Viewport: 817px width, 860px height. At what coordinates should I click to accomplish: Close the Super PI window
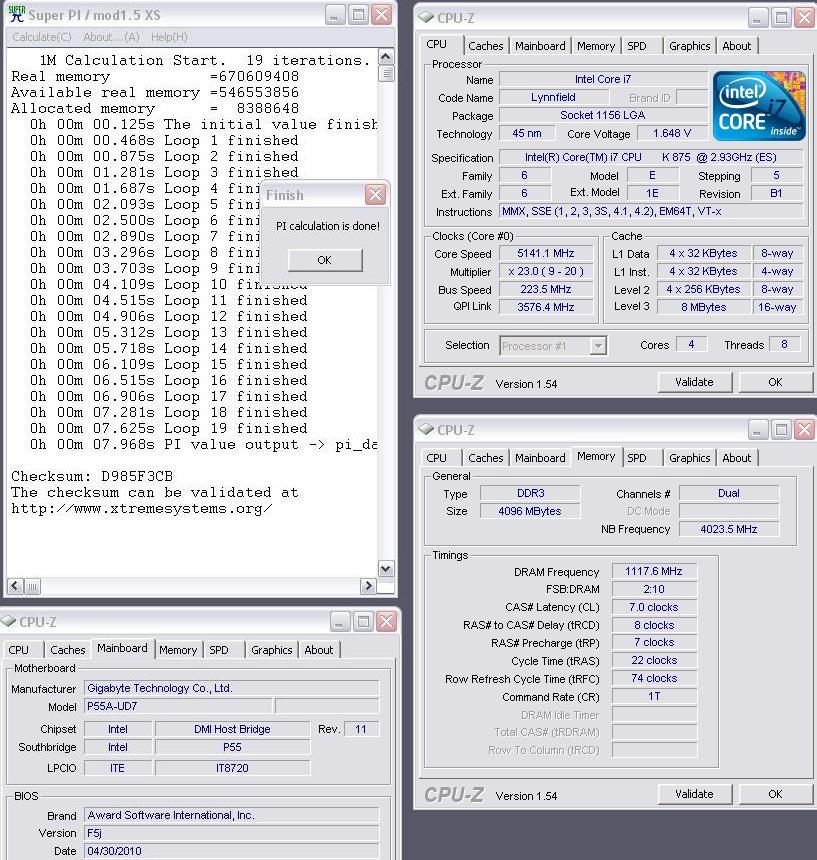[x=382, y=15]
